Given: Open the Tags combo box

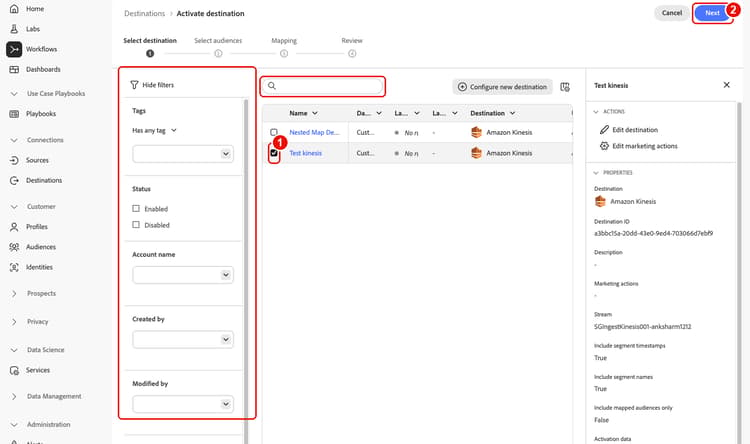Looking at the screenshot, I should tap(183, 154).
